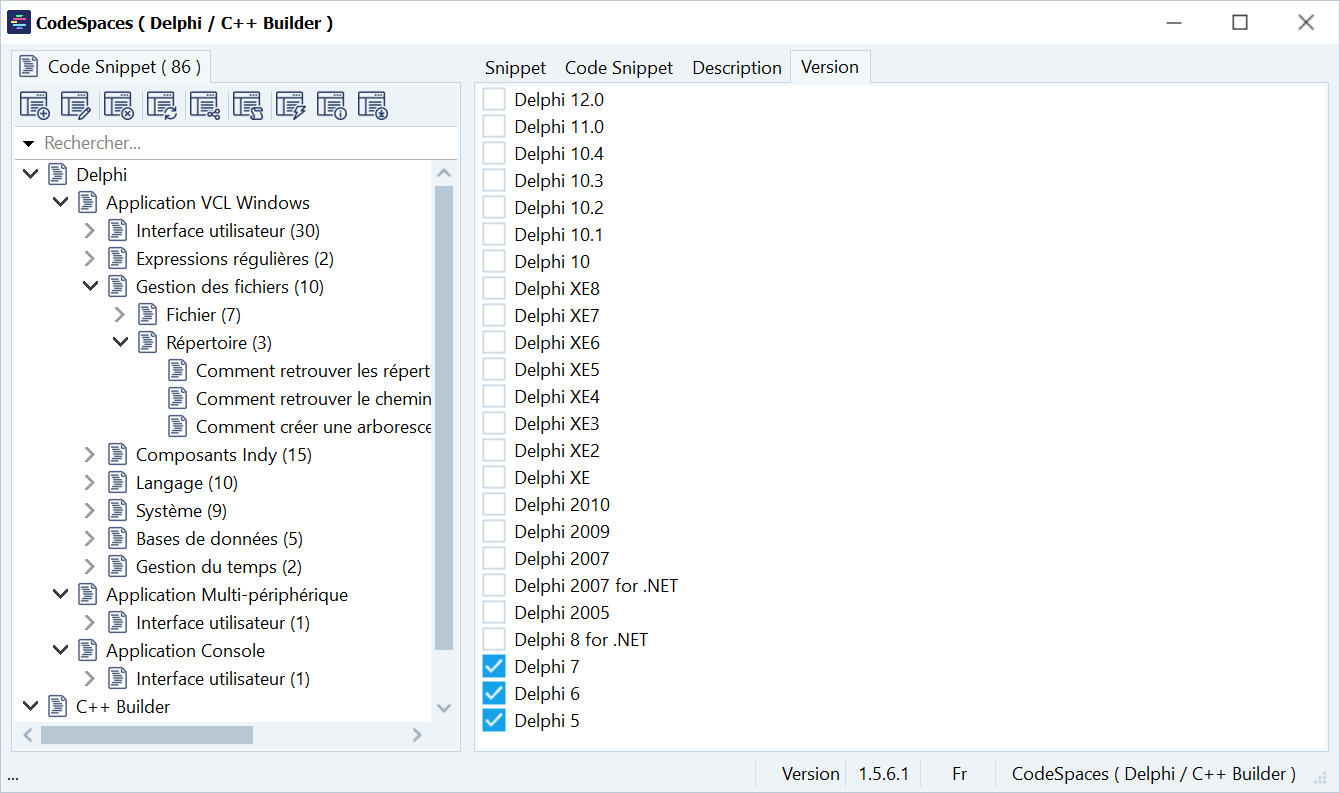Select the C++ Builder tree item

point(123,707)
